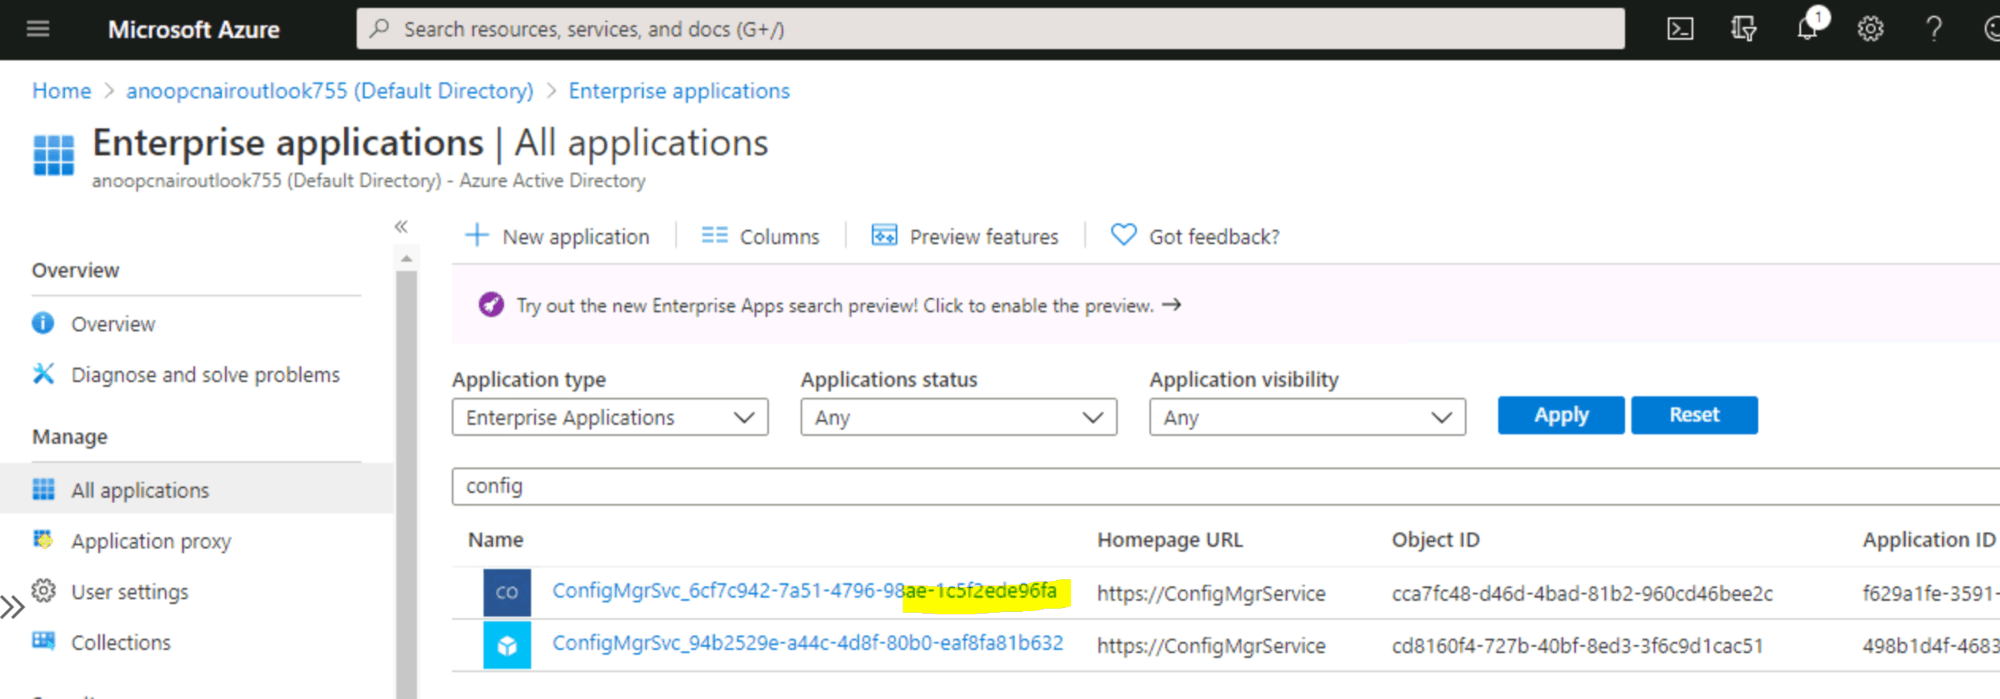Click the top search resources box

point(990,29)
